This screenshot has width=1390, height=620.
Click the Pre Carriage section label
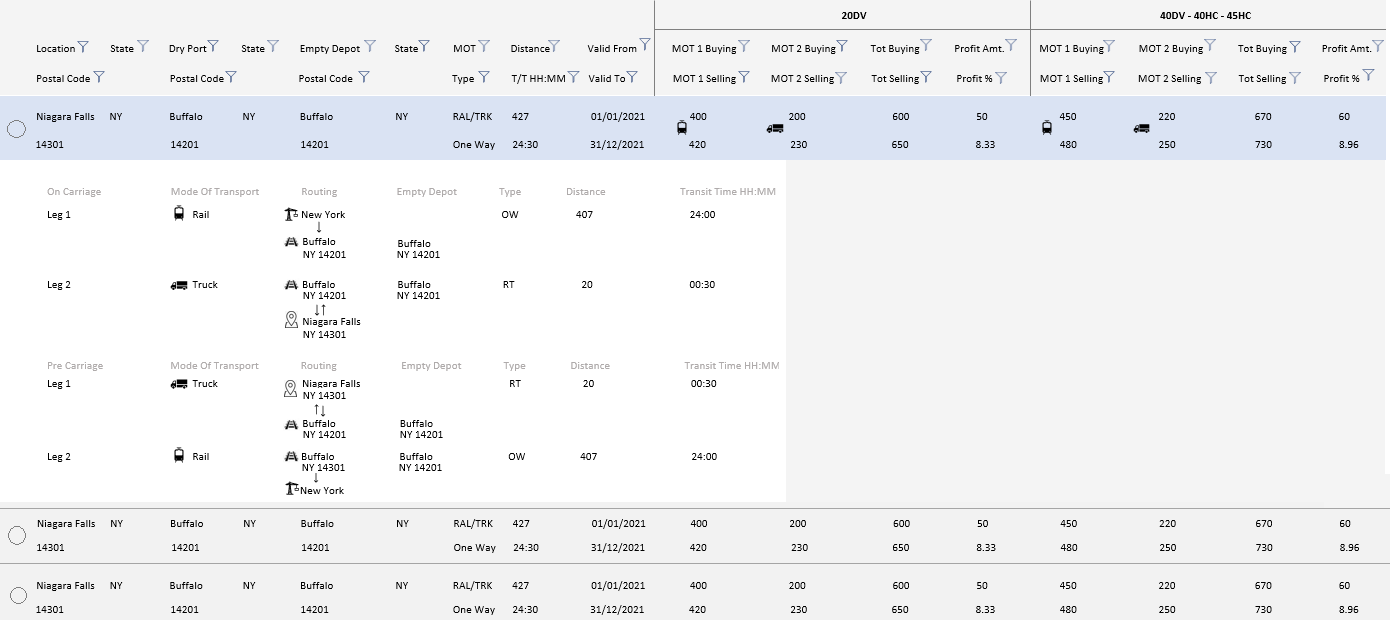[x=75, y=366]
